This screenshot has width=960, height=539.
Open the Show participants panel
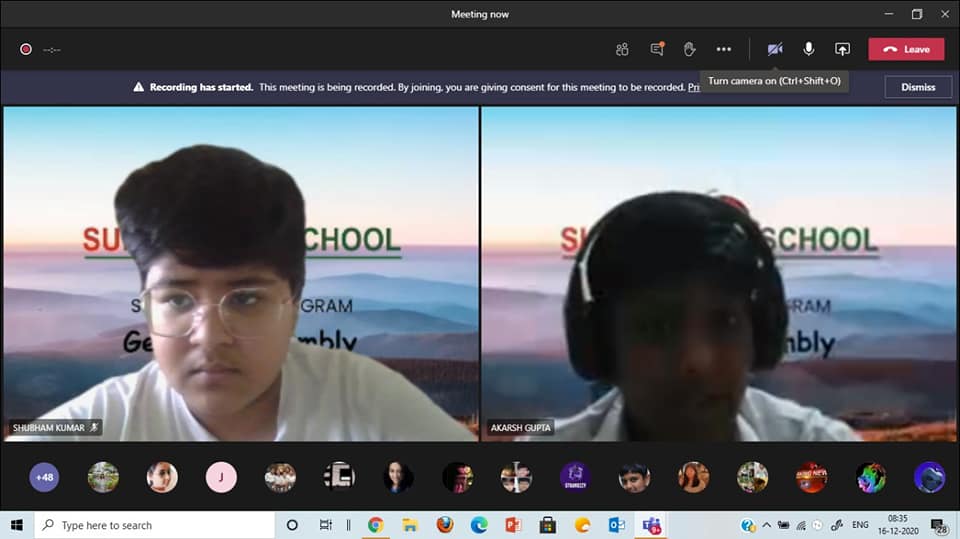click(x=622, y=50)
